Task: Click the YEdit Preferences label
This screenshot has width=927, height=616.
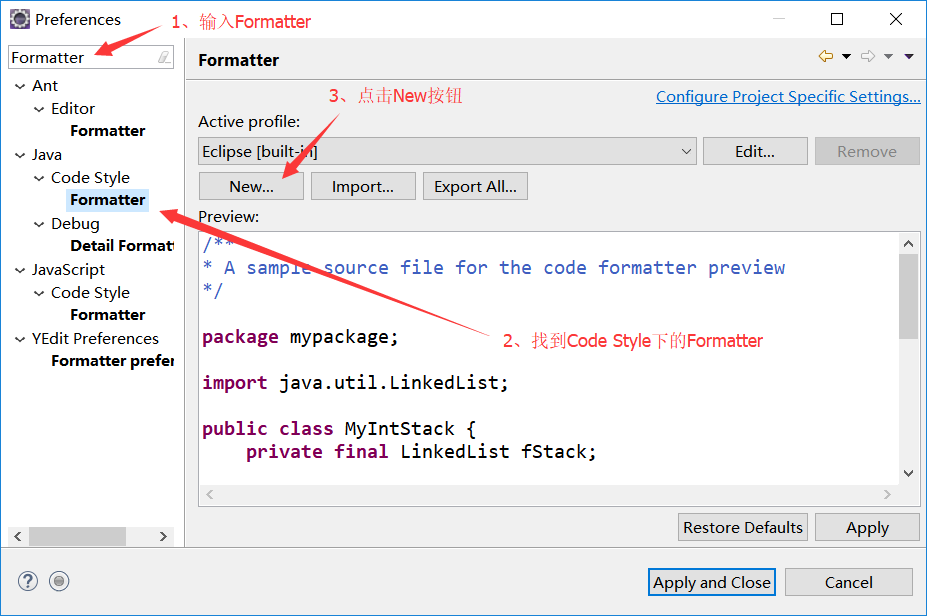Action: click(x=95, y=339)
